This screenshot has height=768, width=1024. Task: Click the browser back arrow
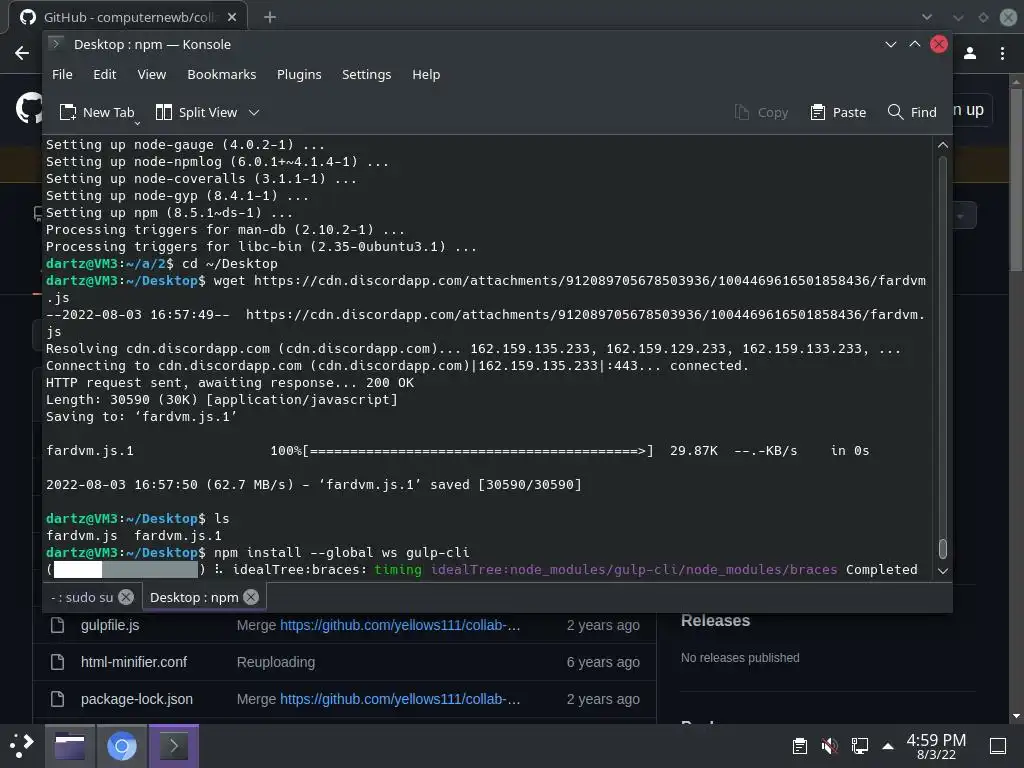pyautogui.click(x=22, y=53)
